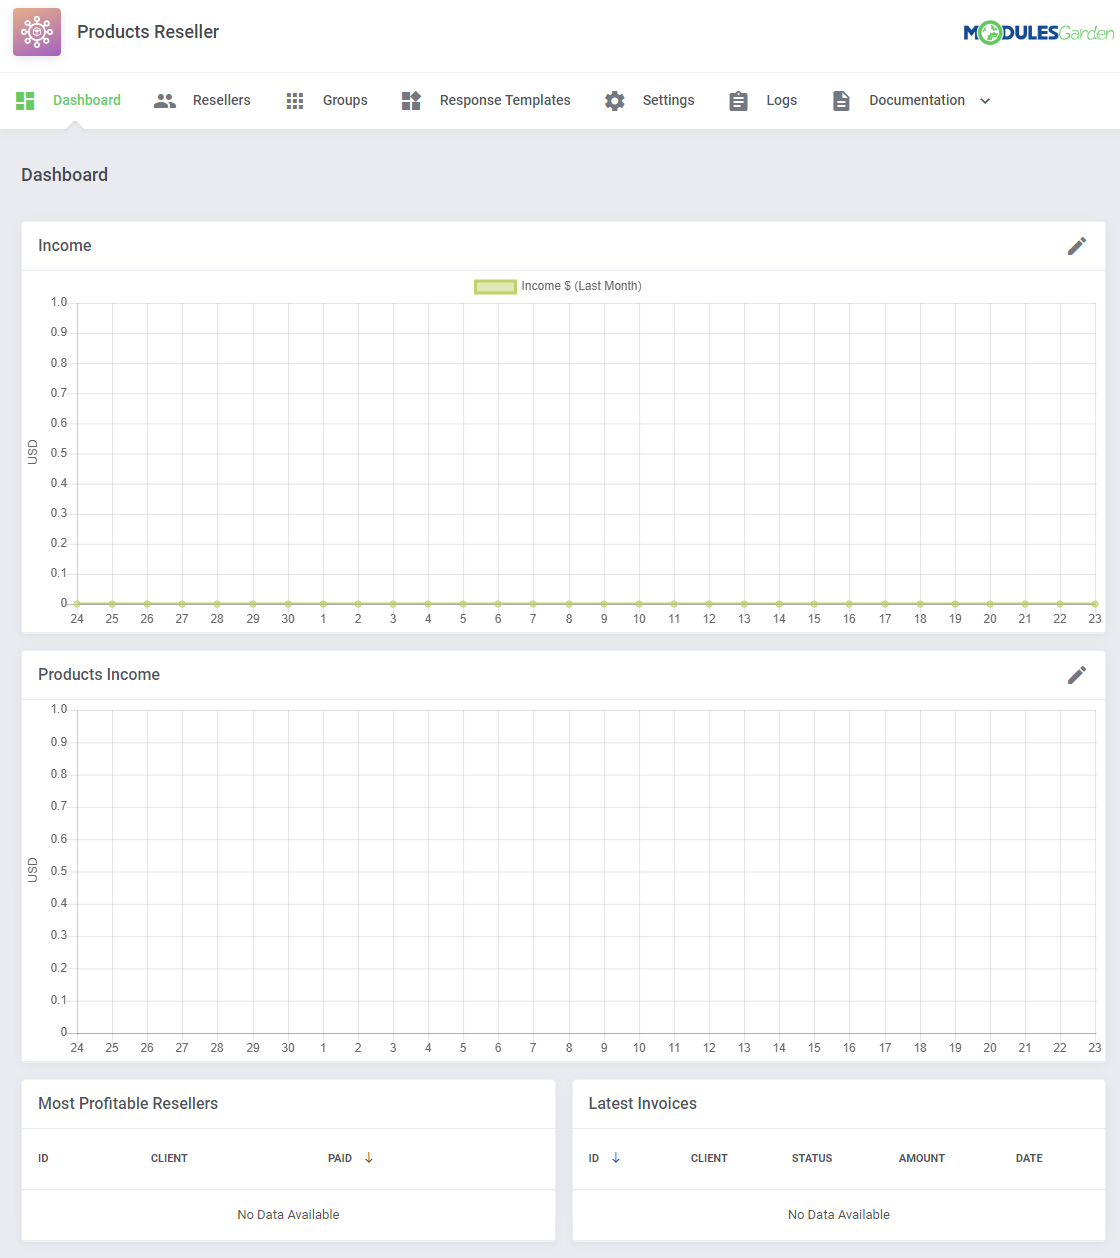
Task: Click the Products Income panel heading
Action: coord(99,675)
